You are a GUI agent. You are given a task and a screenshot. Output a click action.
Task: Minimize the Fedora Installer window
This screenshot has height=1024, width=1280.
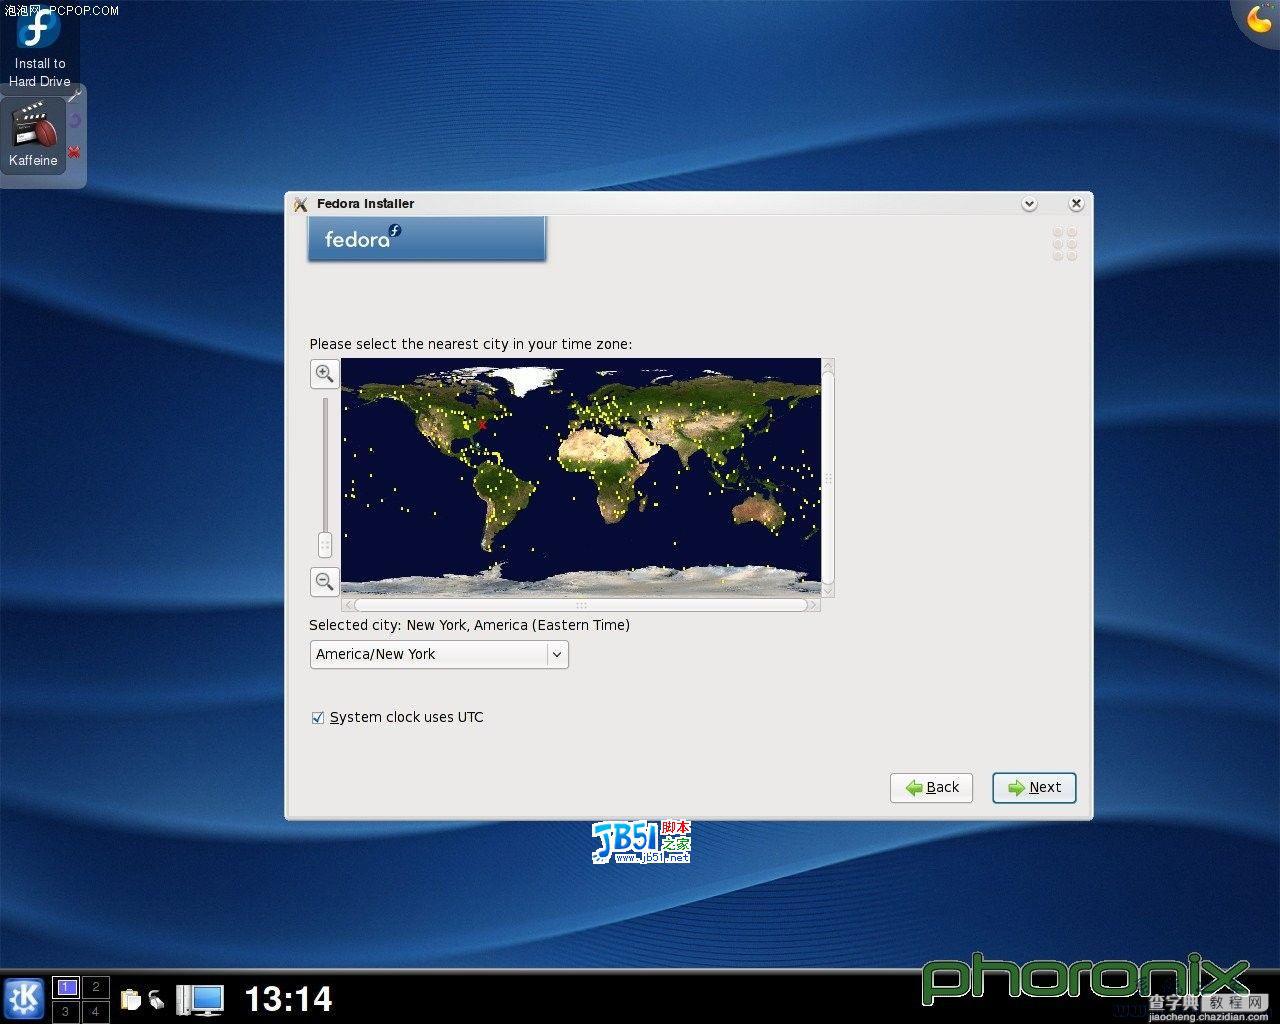[1029, 204]
